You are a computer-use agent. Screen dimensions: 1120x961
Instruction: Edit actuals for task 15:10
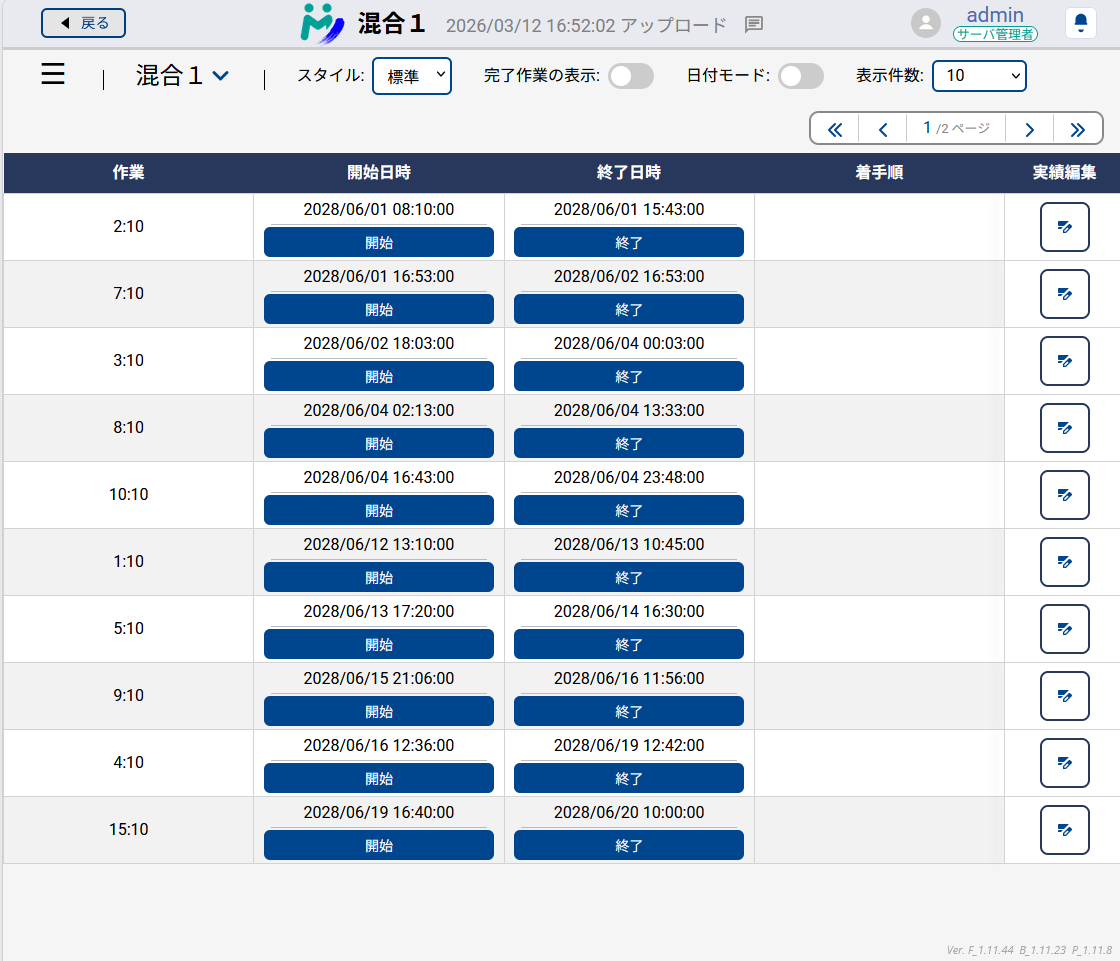point(1064,830)
